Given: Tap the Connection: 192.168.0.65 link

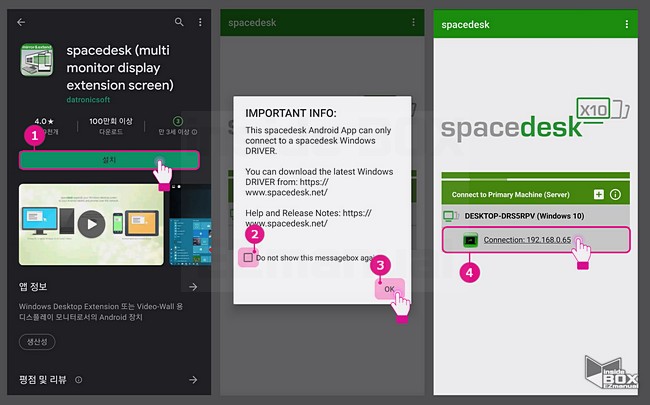Looking at the screenshot, I should click(x=527, y=240).
